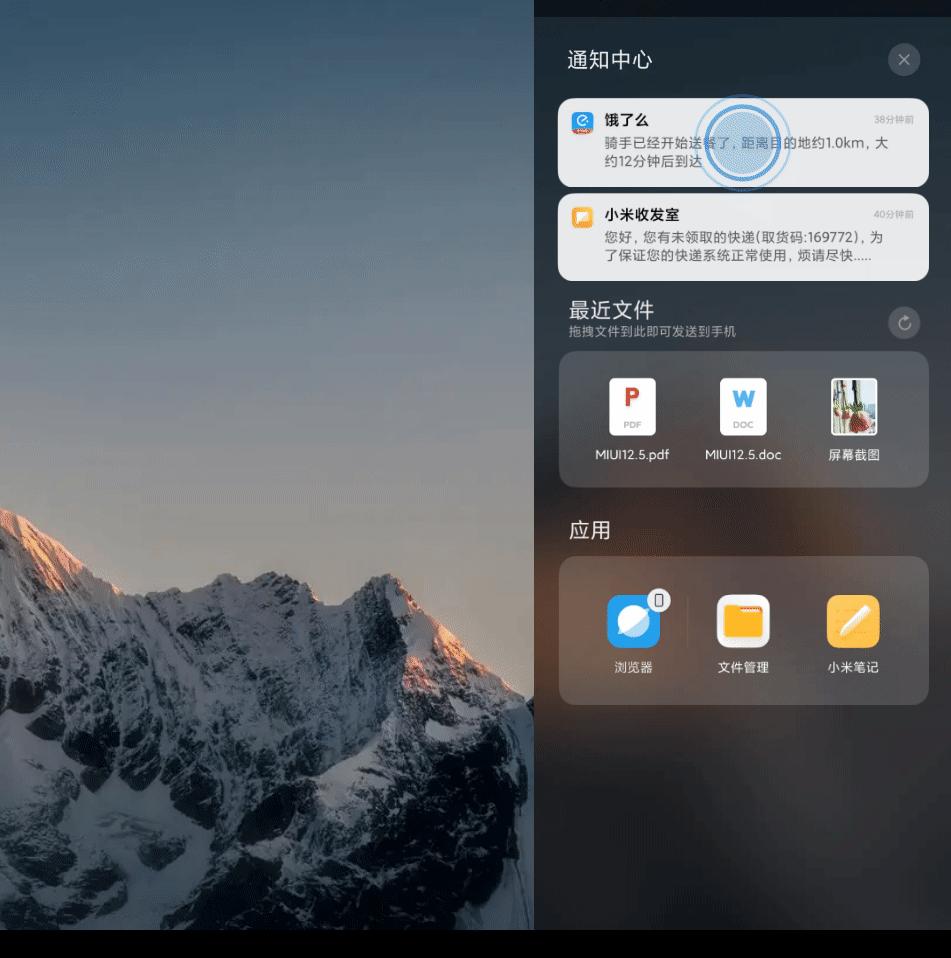Select the MIUI12.5.doc file icon
Image resolution: width=951 pixels, height=958 pixels.
742,406
